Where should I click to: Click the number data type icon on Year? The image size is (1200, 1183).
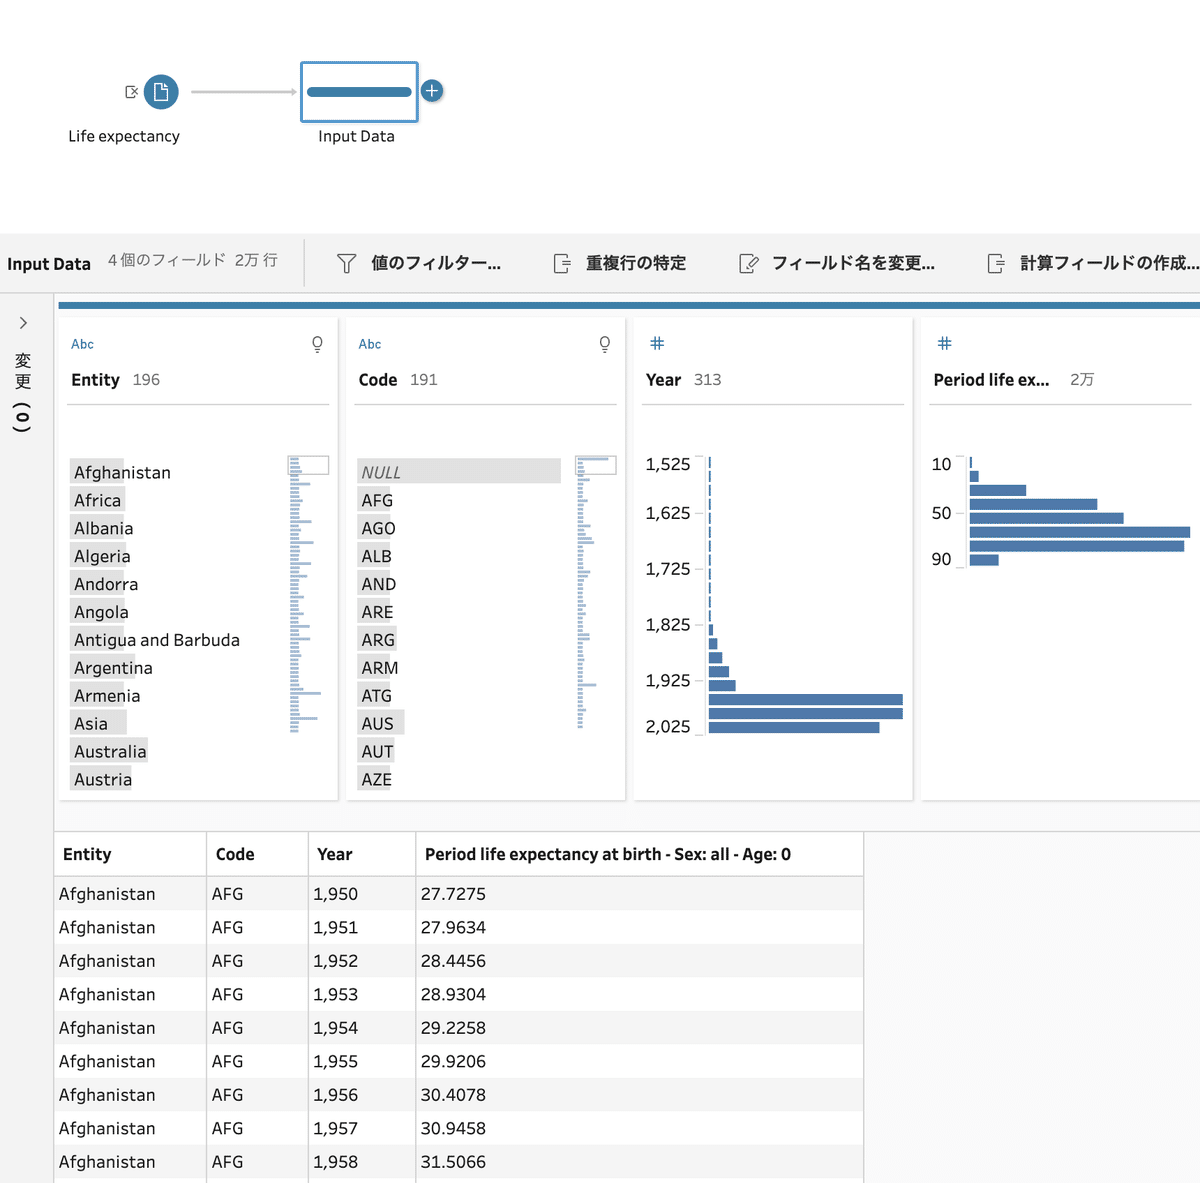[657, 343]
